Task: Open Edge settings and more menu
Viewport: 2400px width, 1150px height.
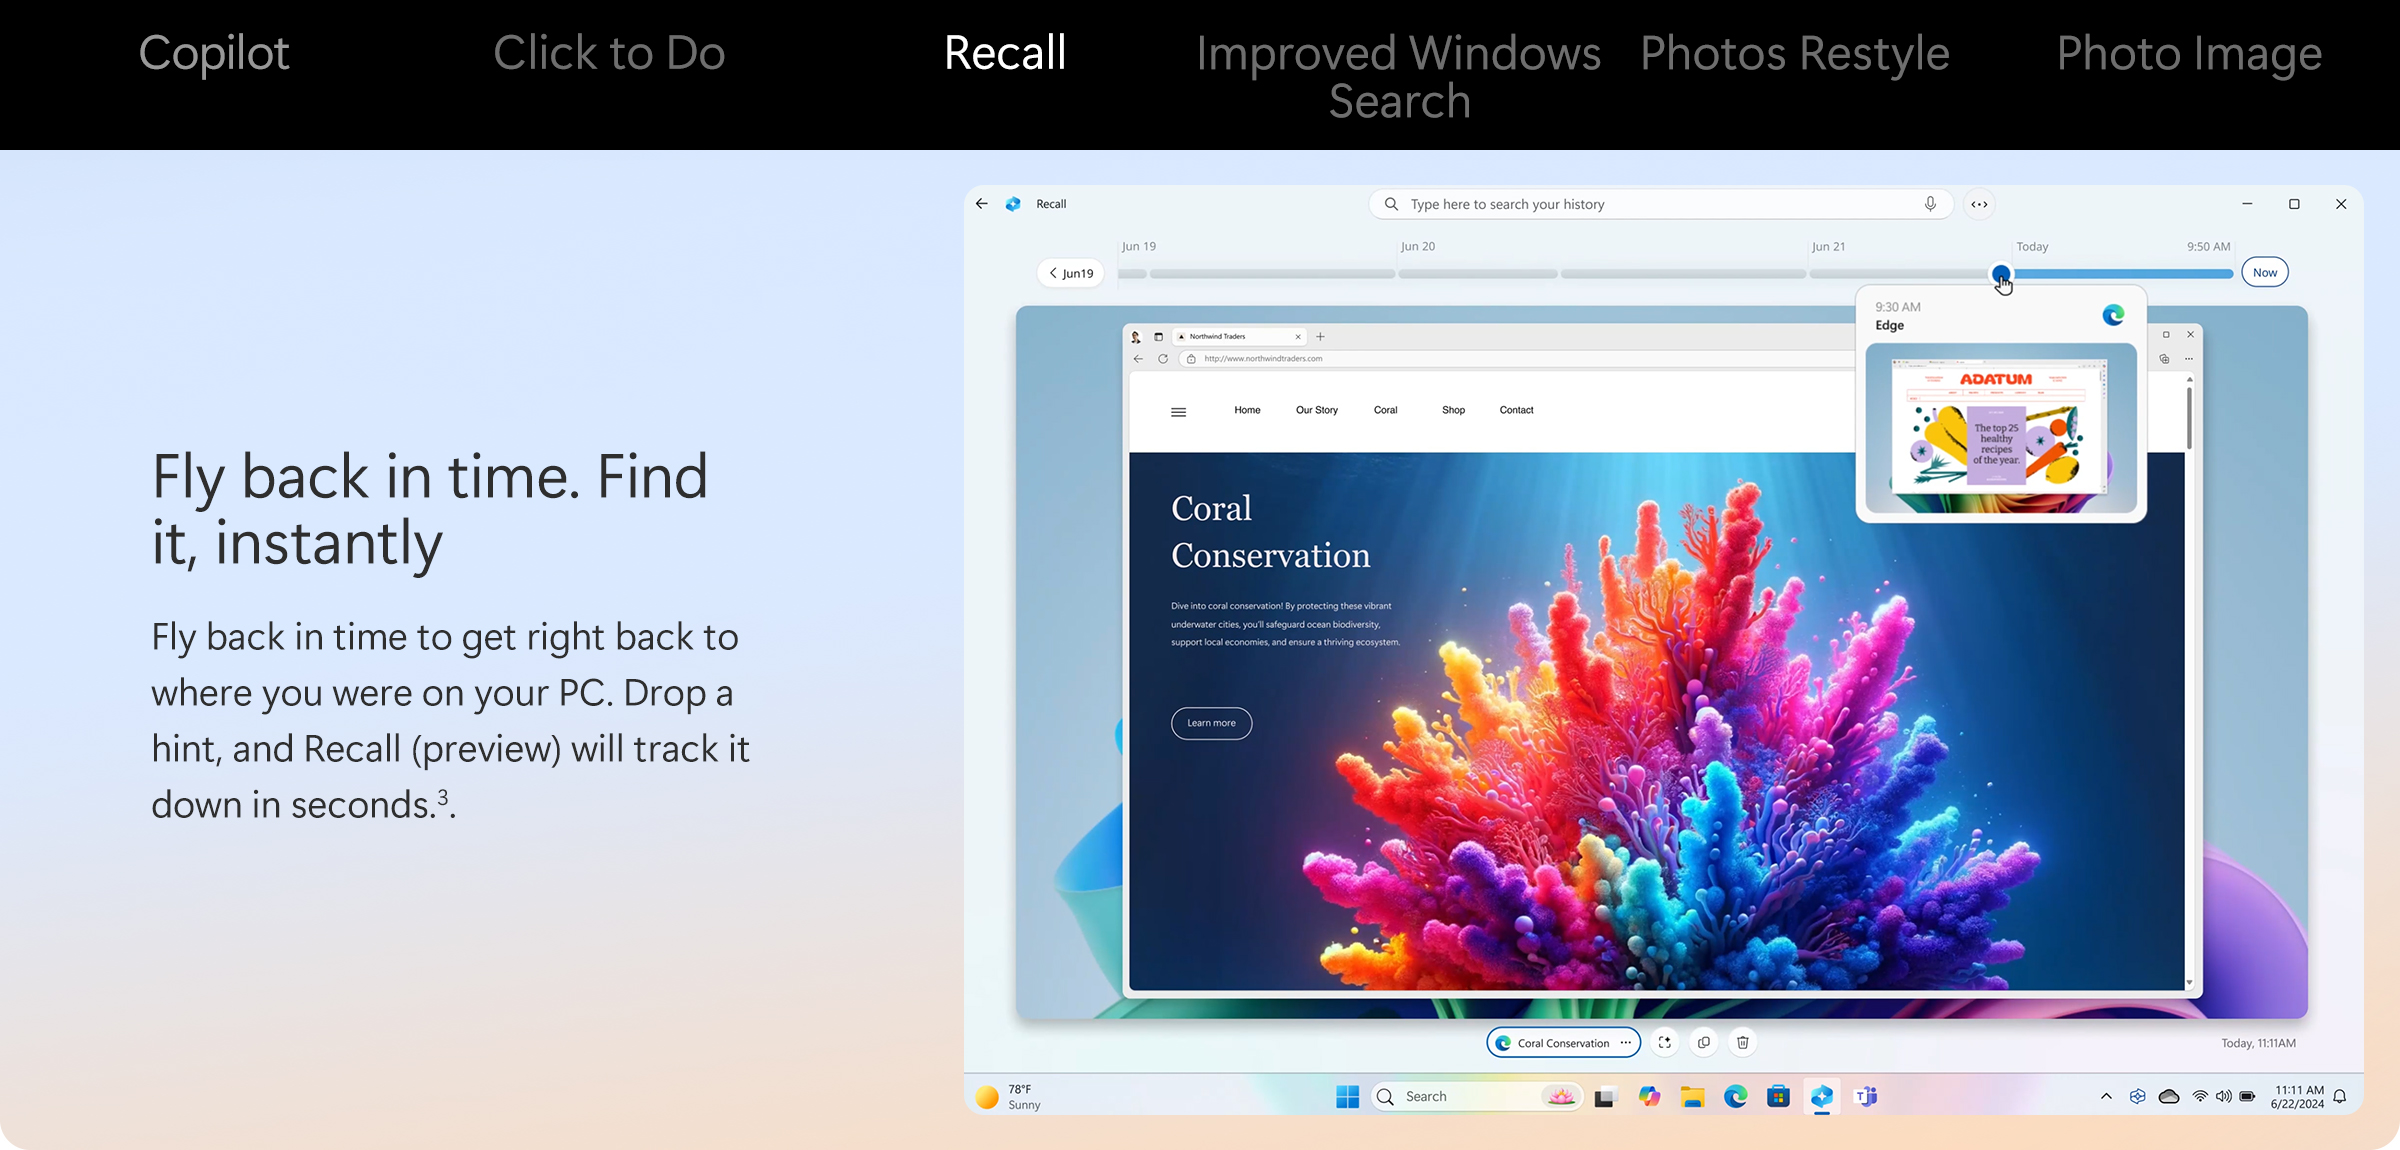Action: click(2189, 359)
